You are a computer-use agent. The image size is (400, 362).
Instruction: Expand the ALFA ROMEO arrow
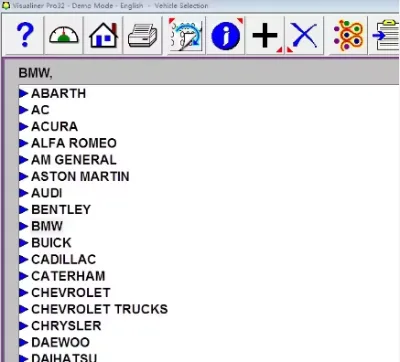click(23, 143)
